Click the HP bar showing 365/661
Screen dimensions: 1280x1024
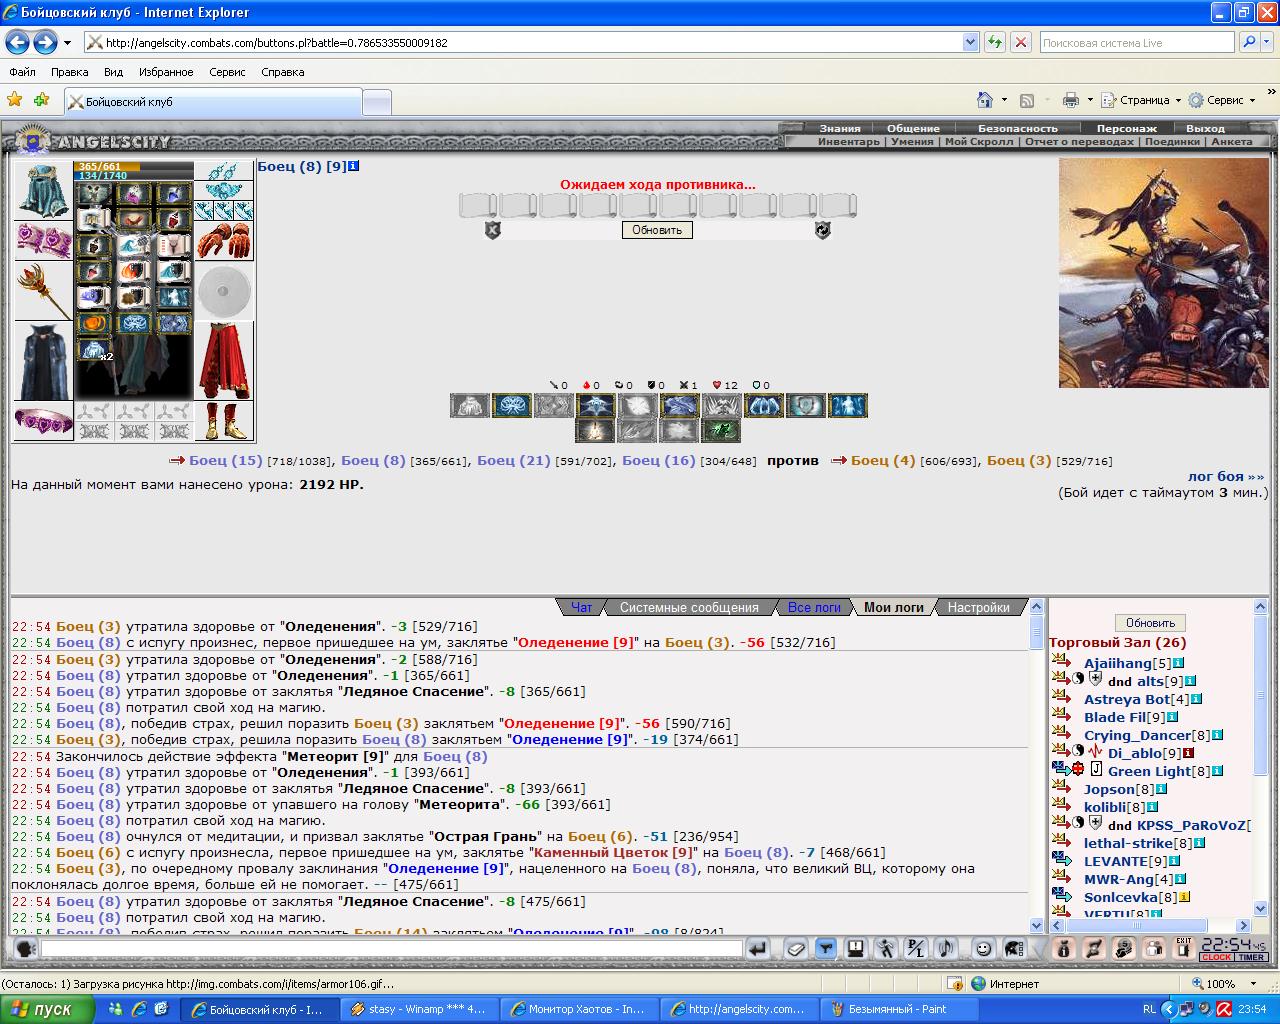(x=134, y=166)
